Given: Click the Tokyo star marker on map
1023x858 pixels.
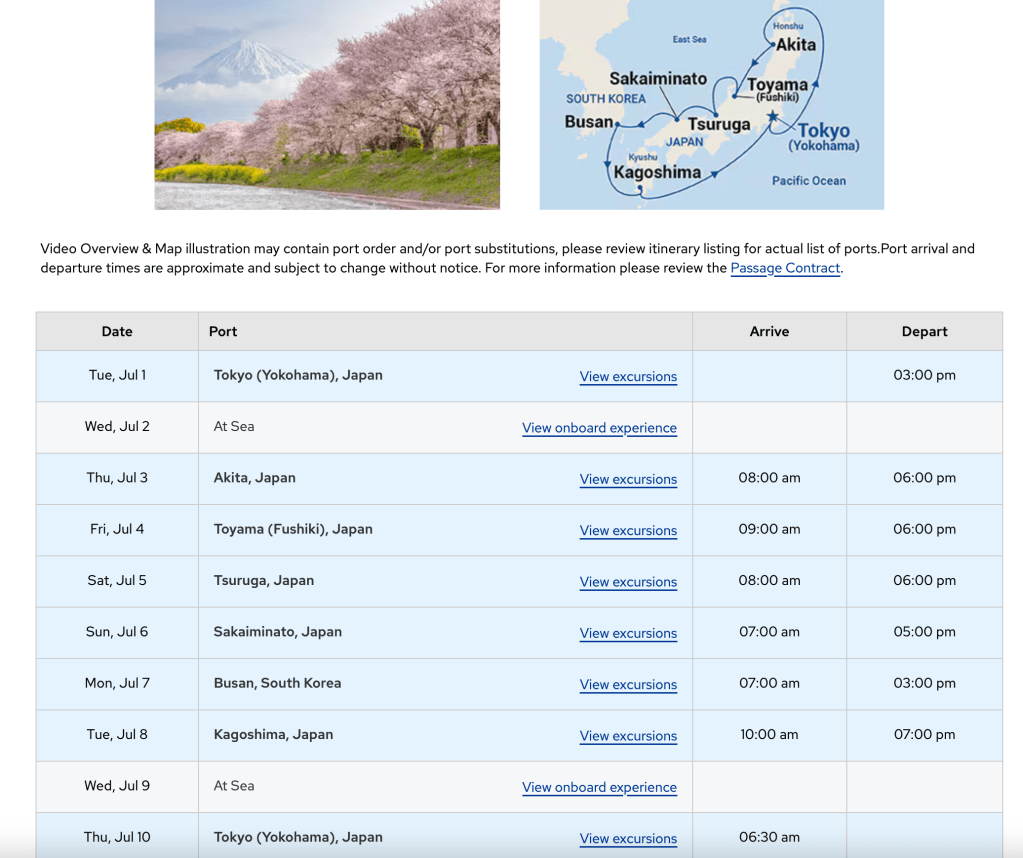Looking at the screenshot, I should point(773,118).
